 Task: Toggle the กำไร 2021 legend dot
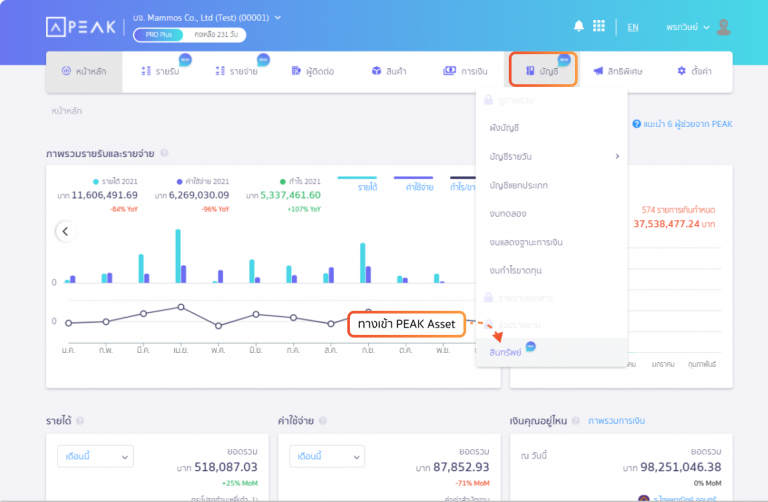(283, 182)
